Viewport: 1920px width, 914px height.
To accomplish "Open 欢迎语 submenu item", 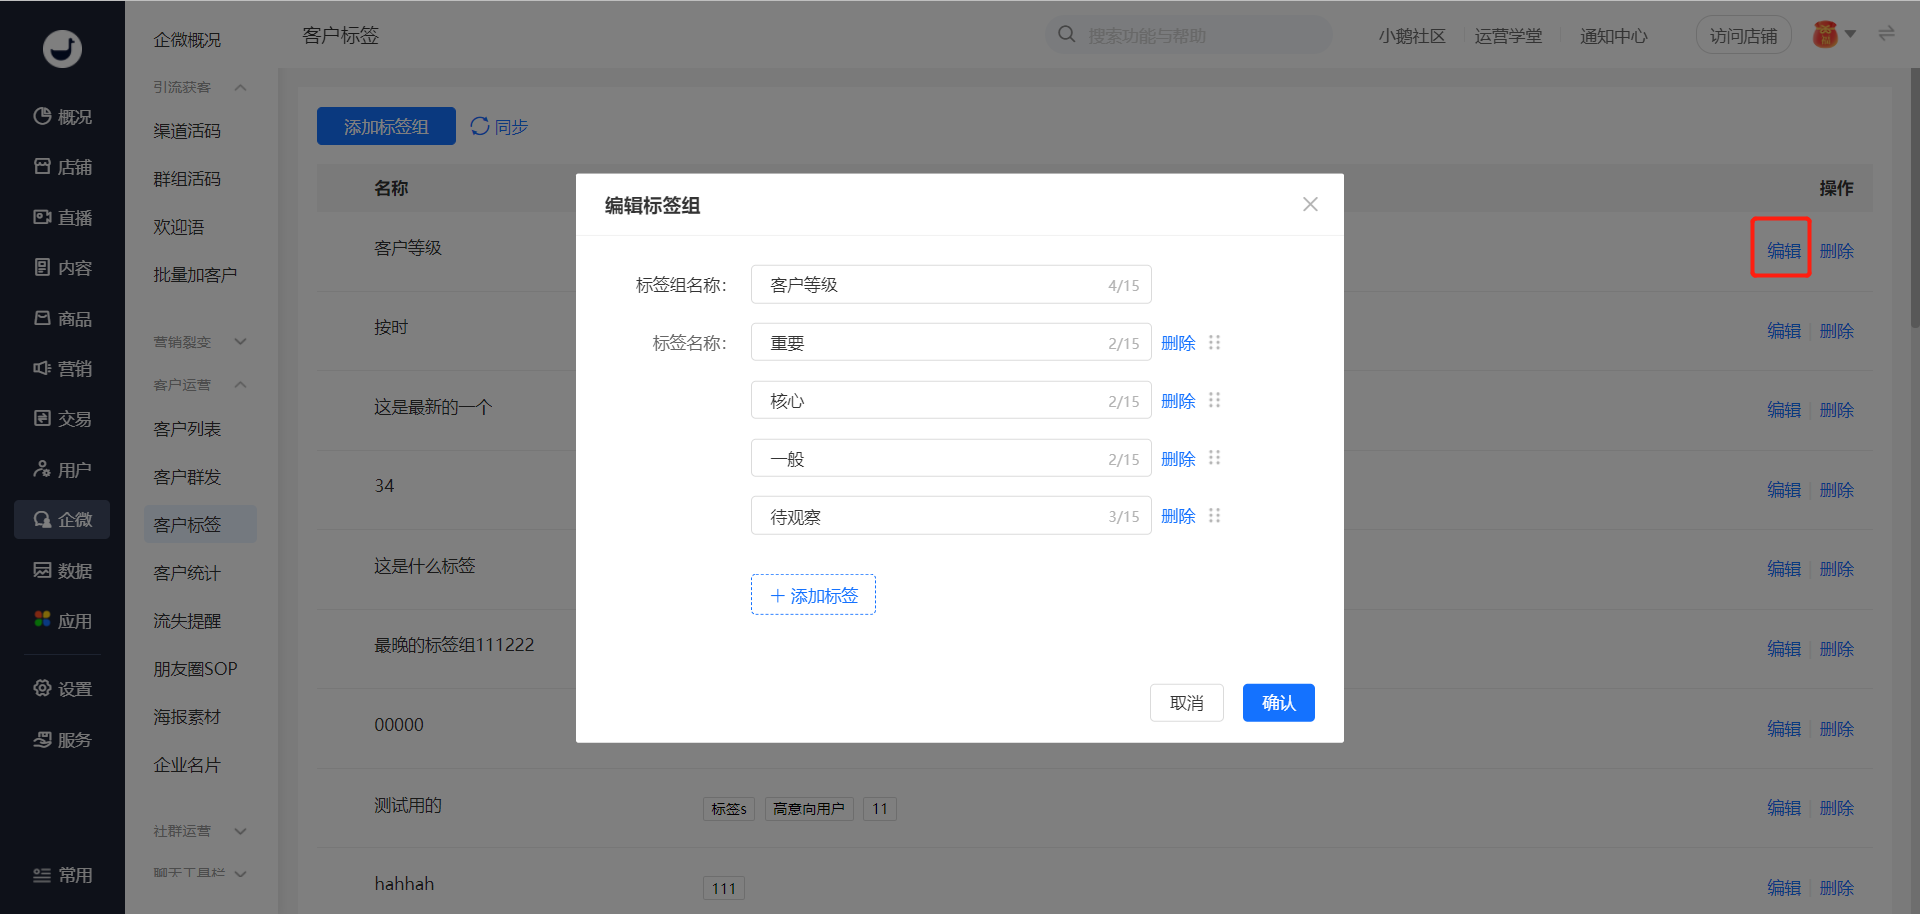I will click(x=179, y=227).
